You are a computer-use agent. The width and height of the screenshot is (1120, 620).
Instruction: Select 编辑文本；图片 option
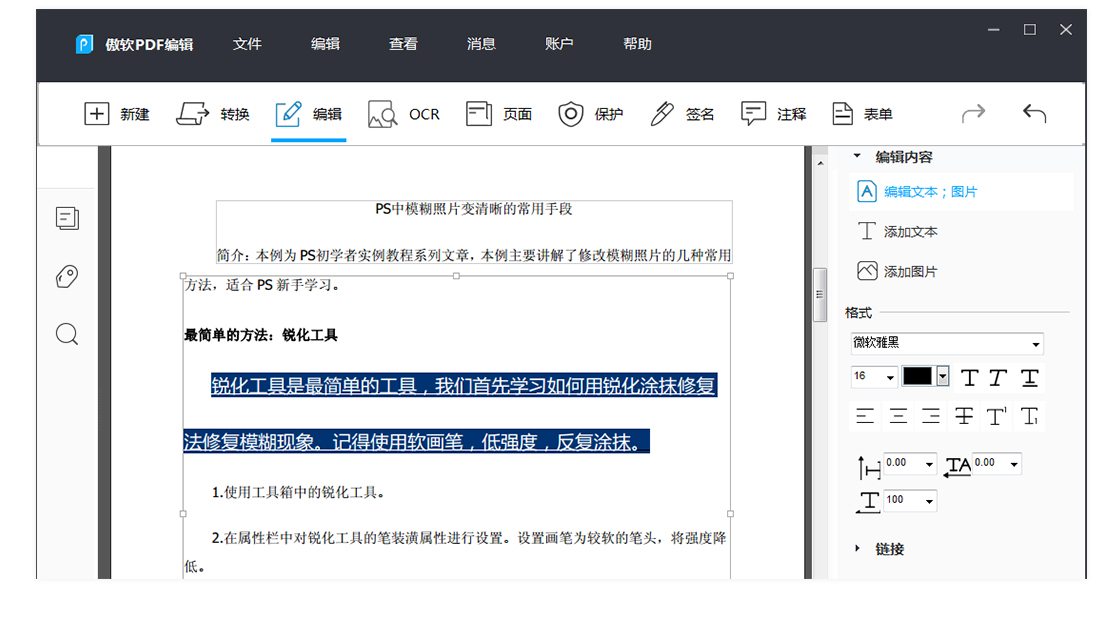[960, 191]
